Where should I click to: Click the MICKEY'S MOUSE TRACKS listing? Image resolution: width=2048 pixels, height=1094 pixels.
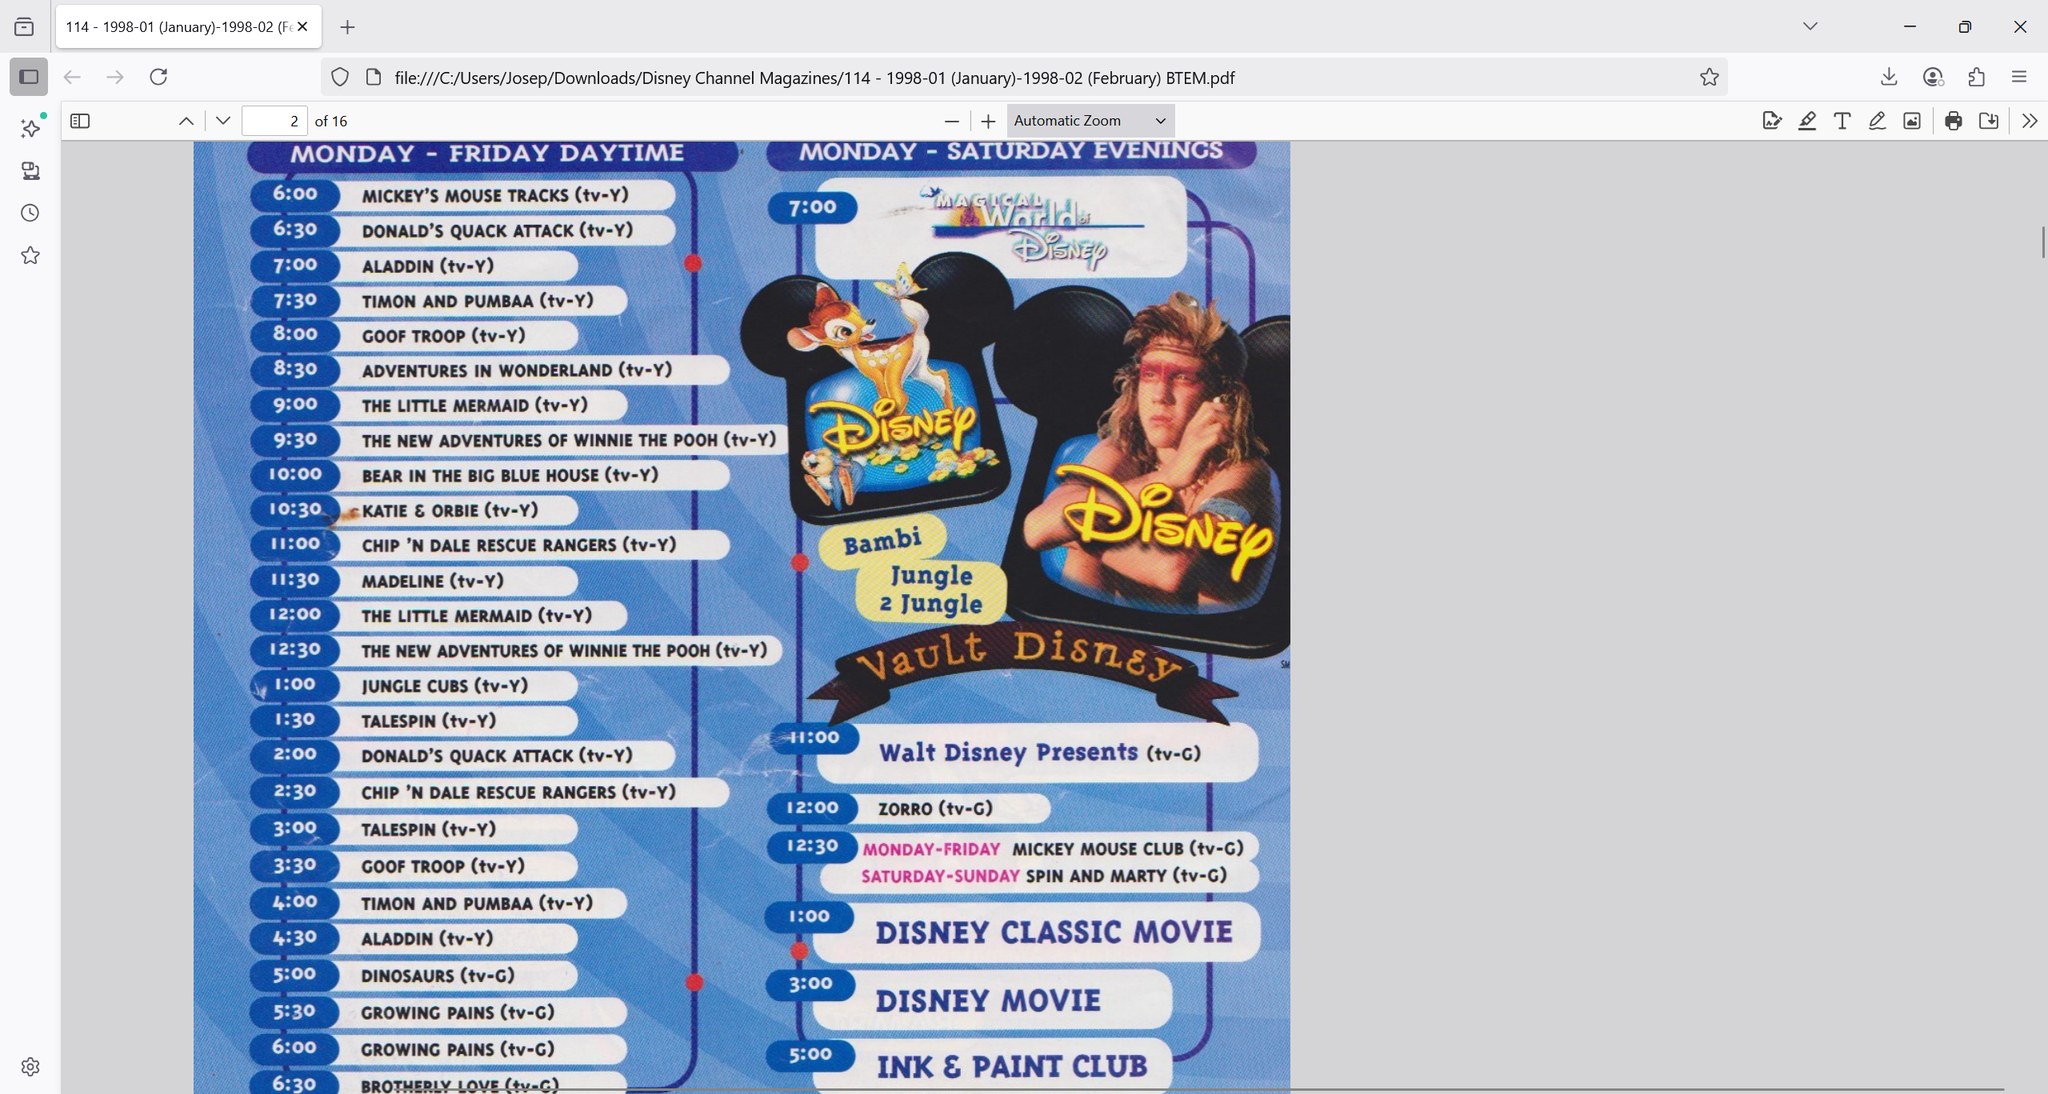click(x=495, y=195)
